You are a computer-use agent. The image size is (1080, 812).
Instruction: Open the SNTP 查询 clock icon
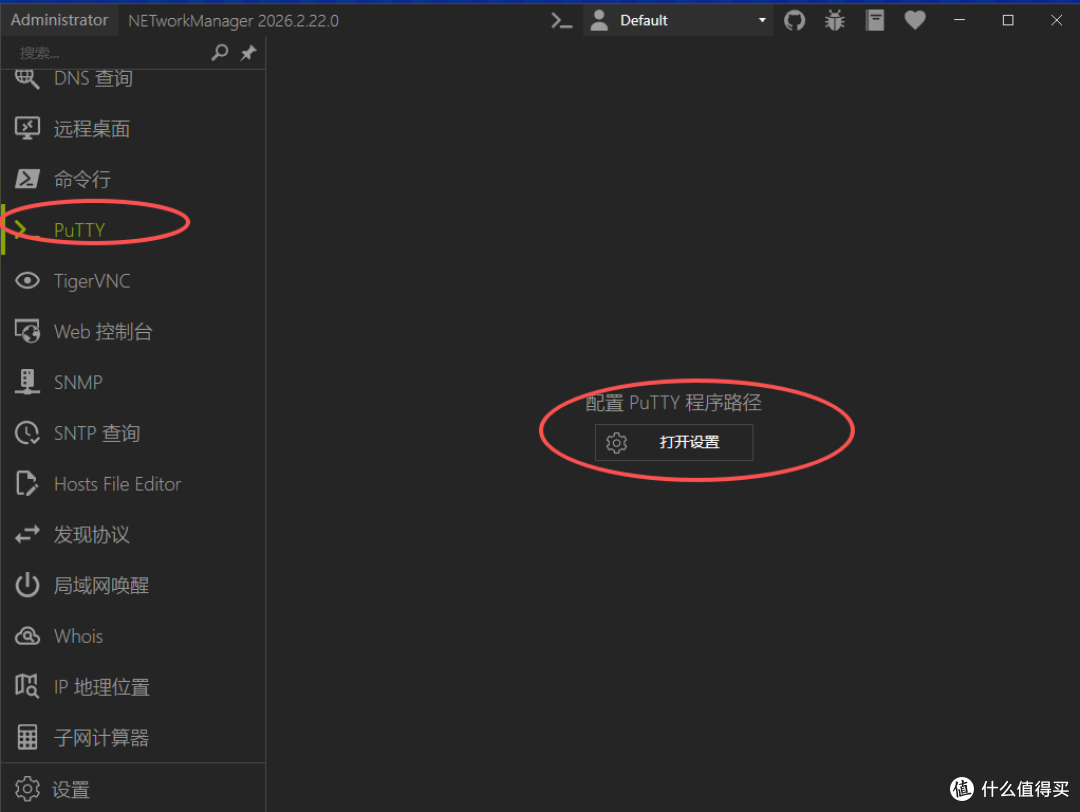[x=27, y=433]
